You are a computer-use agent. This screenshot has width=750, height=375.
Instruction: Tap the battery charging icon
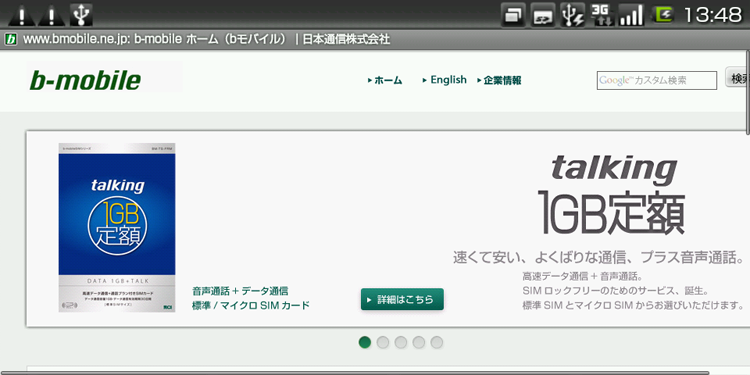[663, 15]
